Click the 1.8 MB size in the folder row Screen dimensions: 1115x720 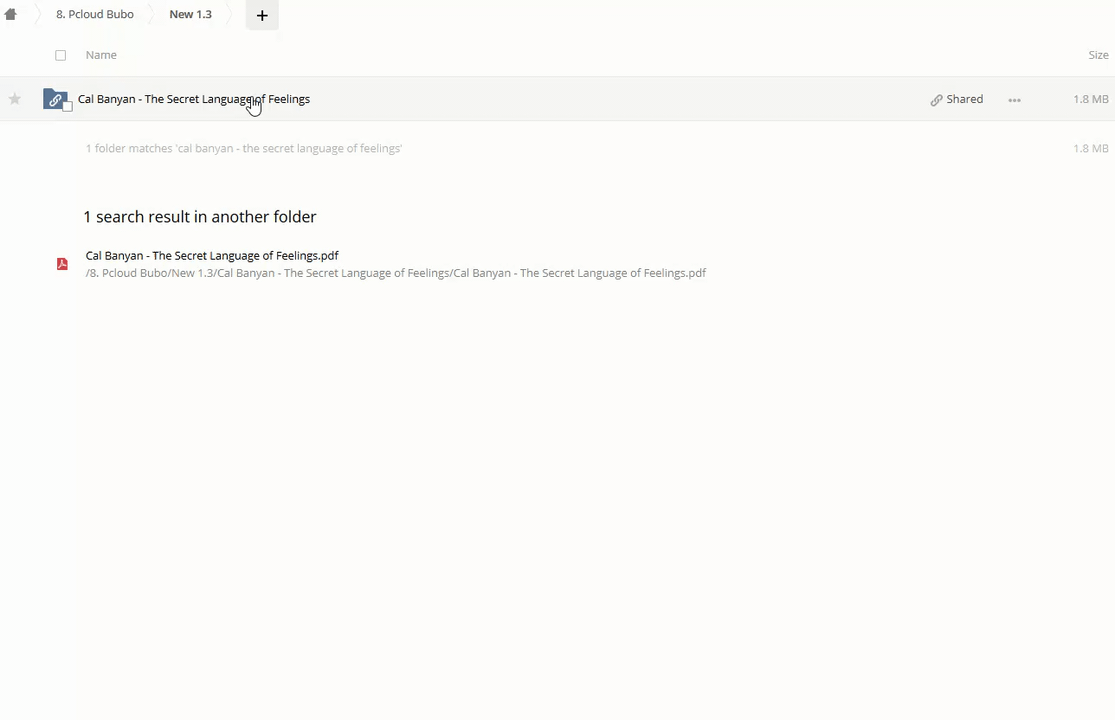[1090, 99]
